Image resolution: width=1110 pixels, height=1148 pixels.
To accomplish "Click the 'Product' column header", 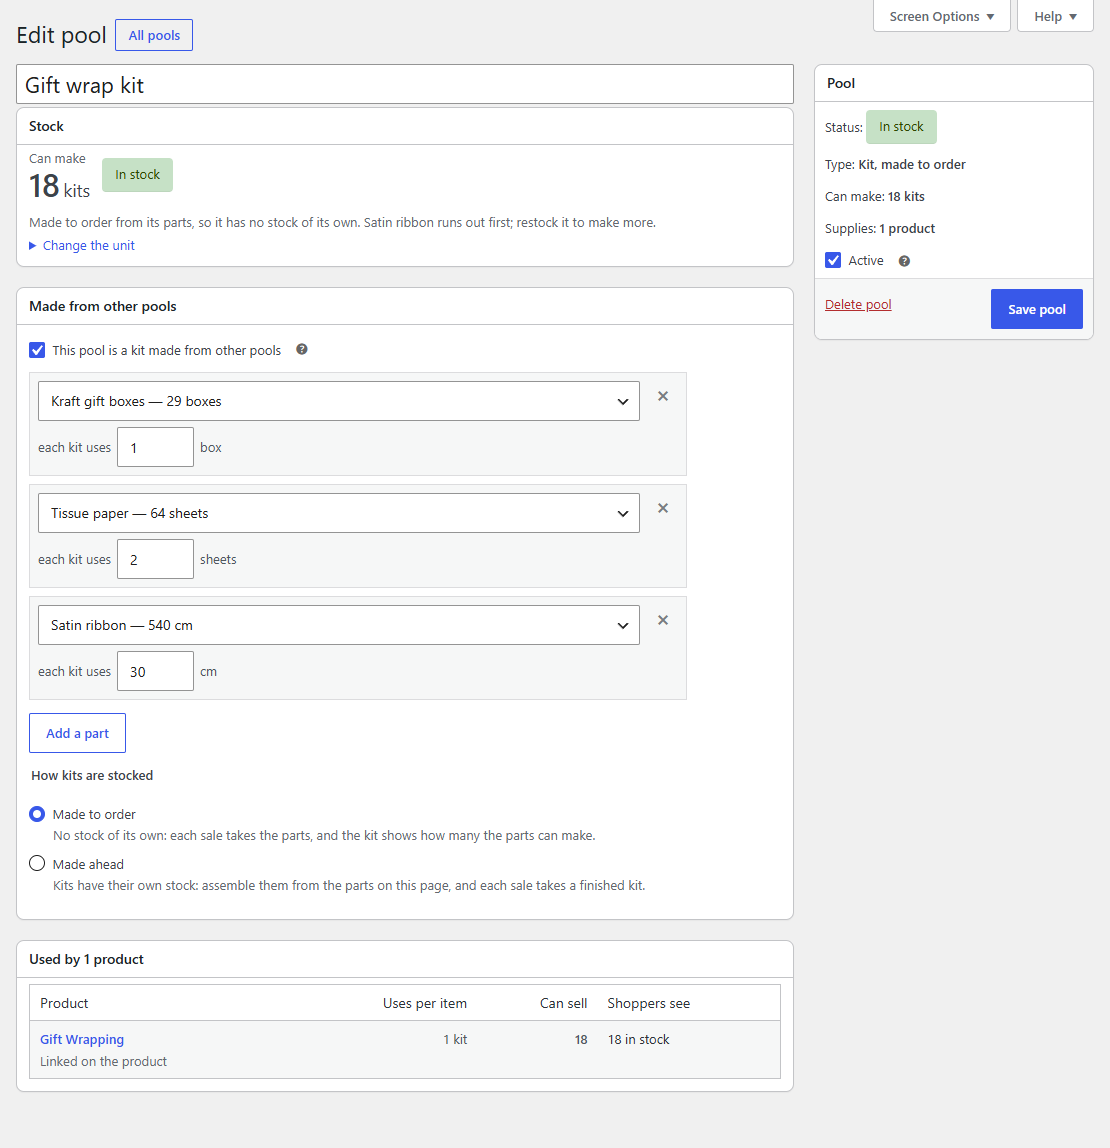I will point(64,1003).
